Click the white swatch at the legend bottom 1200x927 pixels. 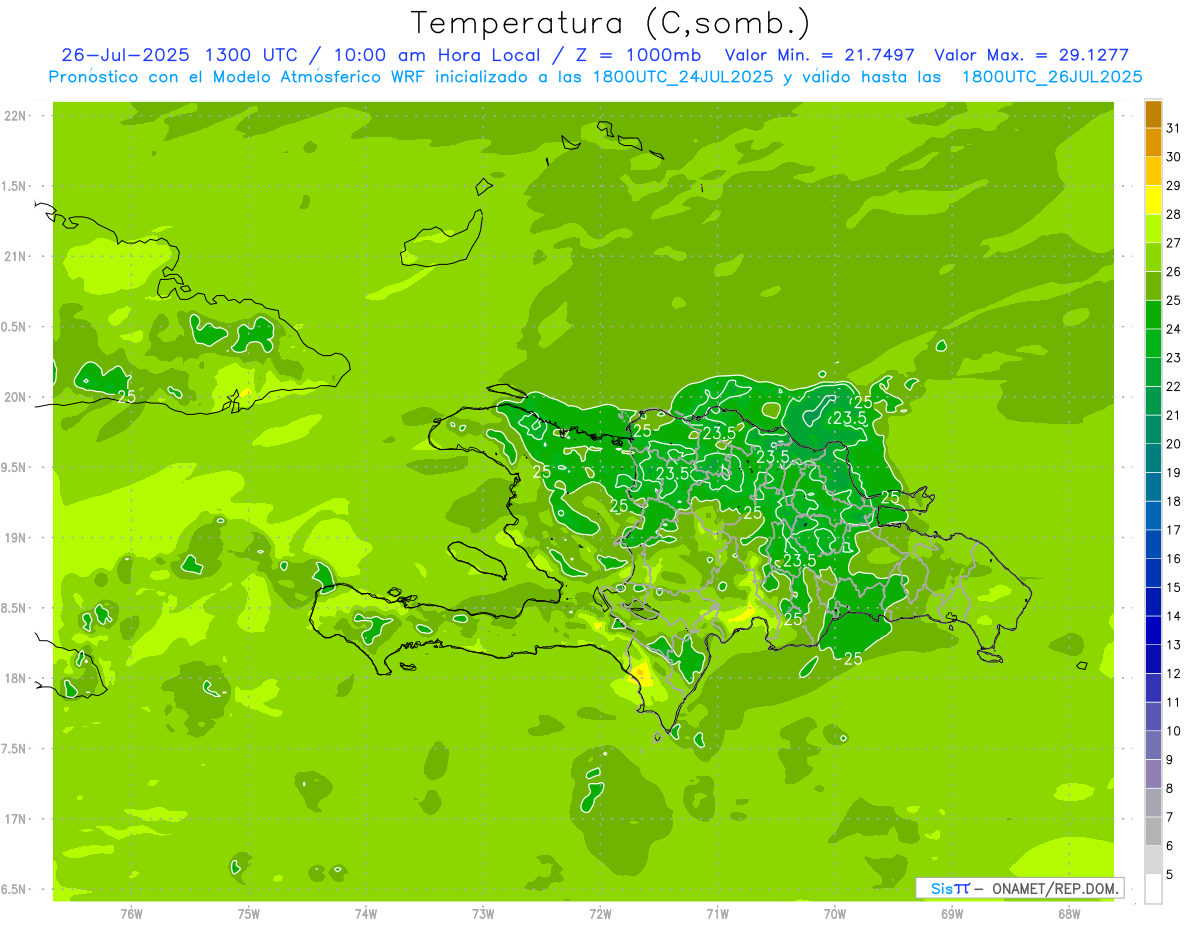[1153, 889]
